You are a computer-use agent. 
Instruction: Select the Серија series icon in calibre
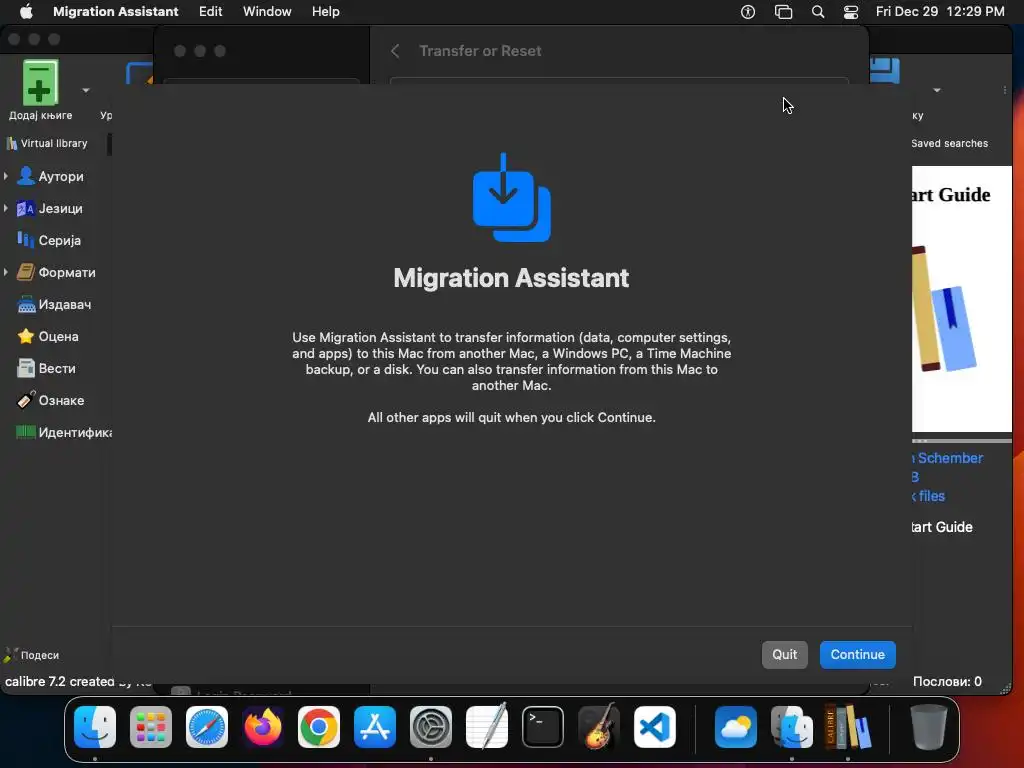[x=25, y=240]
